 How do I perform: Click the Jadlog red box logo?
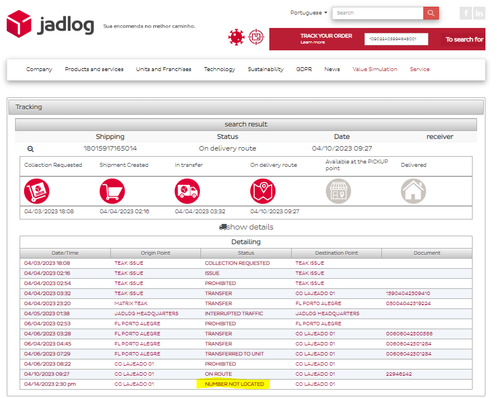point(19,24)
